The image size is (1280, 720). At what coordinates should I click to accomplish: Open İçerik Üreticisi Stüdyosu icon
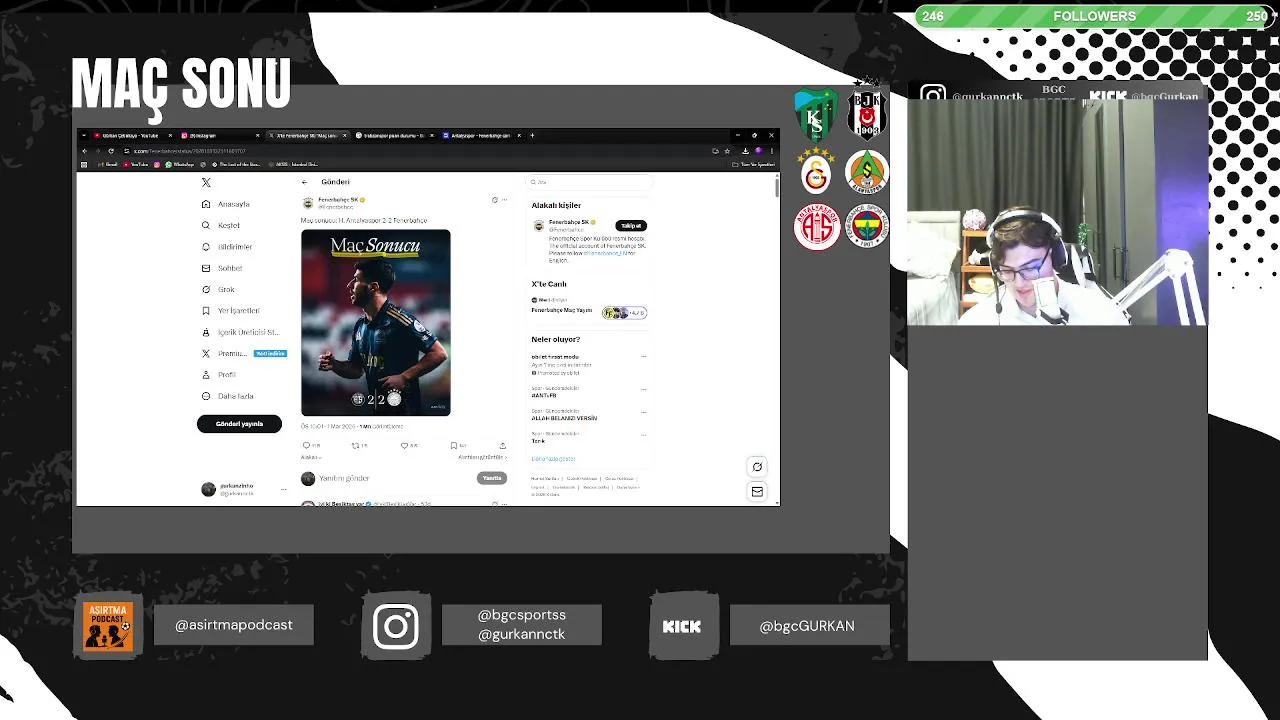(x=206, y=332)
